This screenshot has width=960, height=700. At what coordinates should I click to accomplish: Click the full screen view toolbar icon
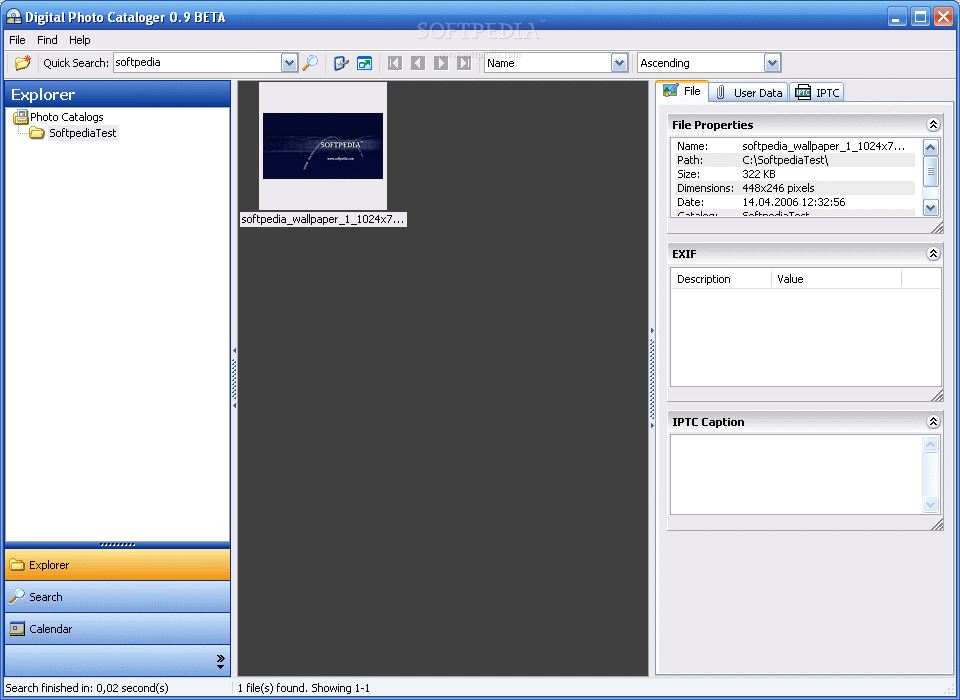point(364,62)
